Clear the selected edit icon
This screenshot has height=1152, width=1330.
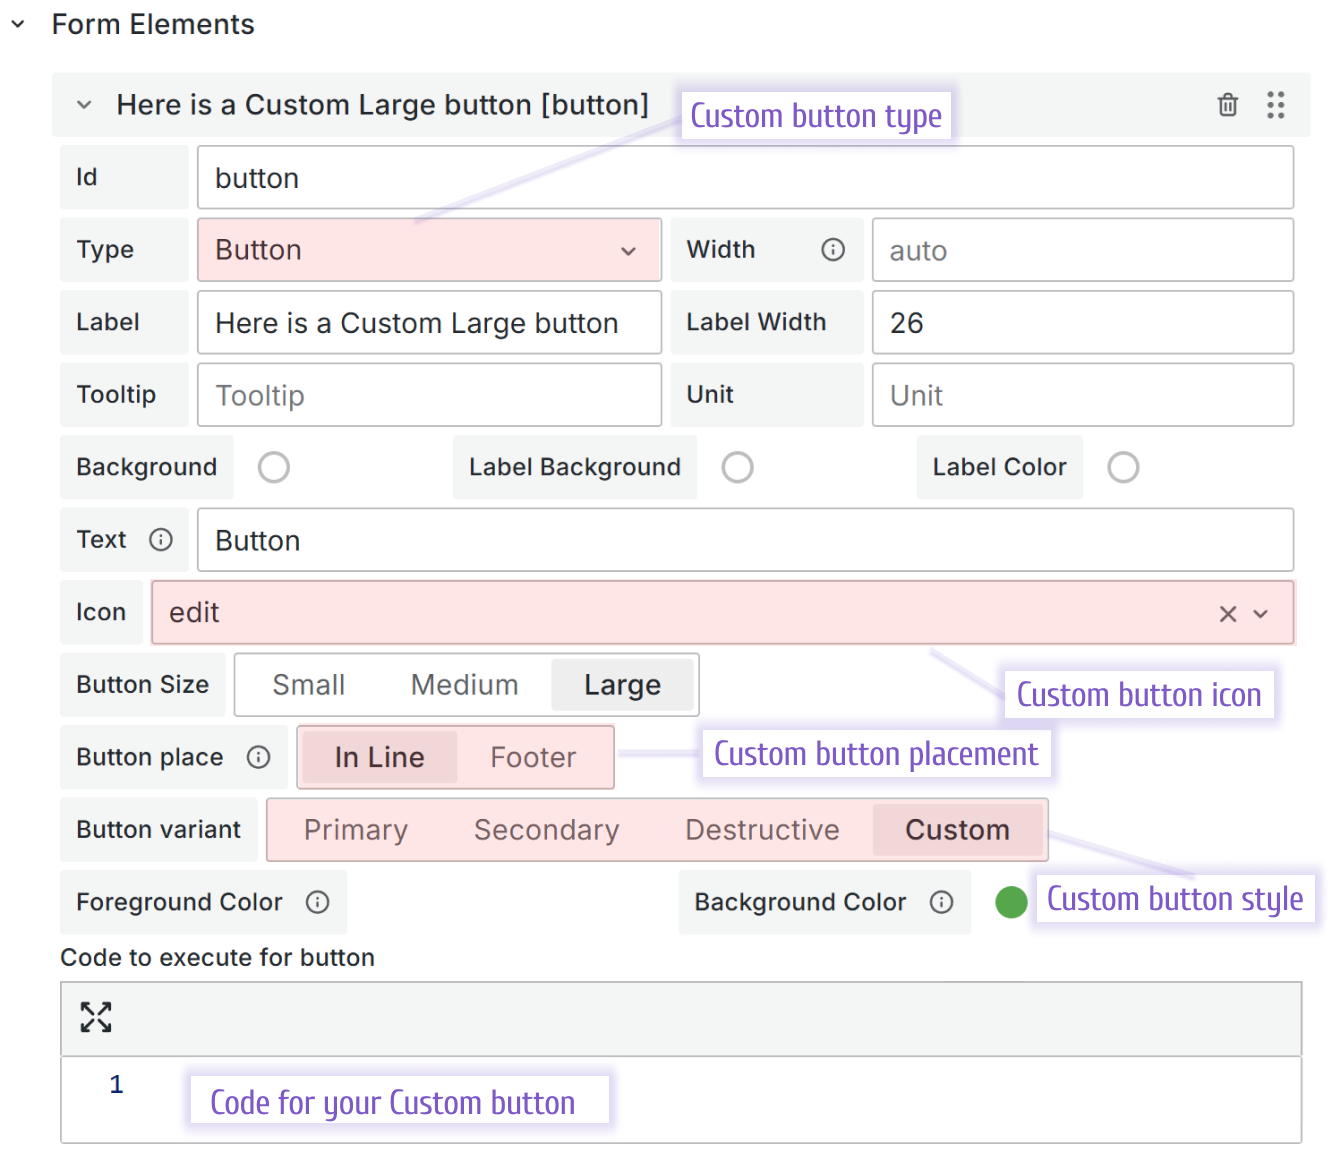point(1227,613)
